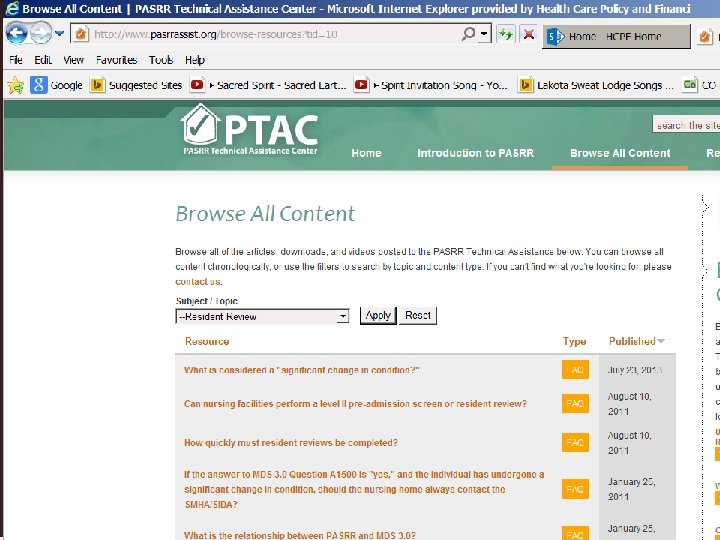The image size is (720, 540).
Task: Click the CO favorite icon
Action: click(x=689, y=85)
